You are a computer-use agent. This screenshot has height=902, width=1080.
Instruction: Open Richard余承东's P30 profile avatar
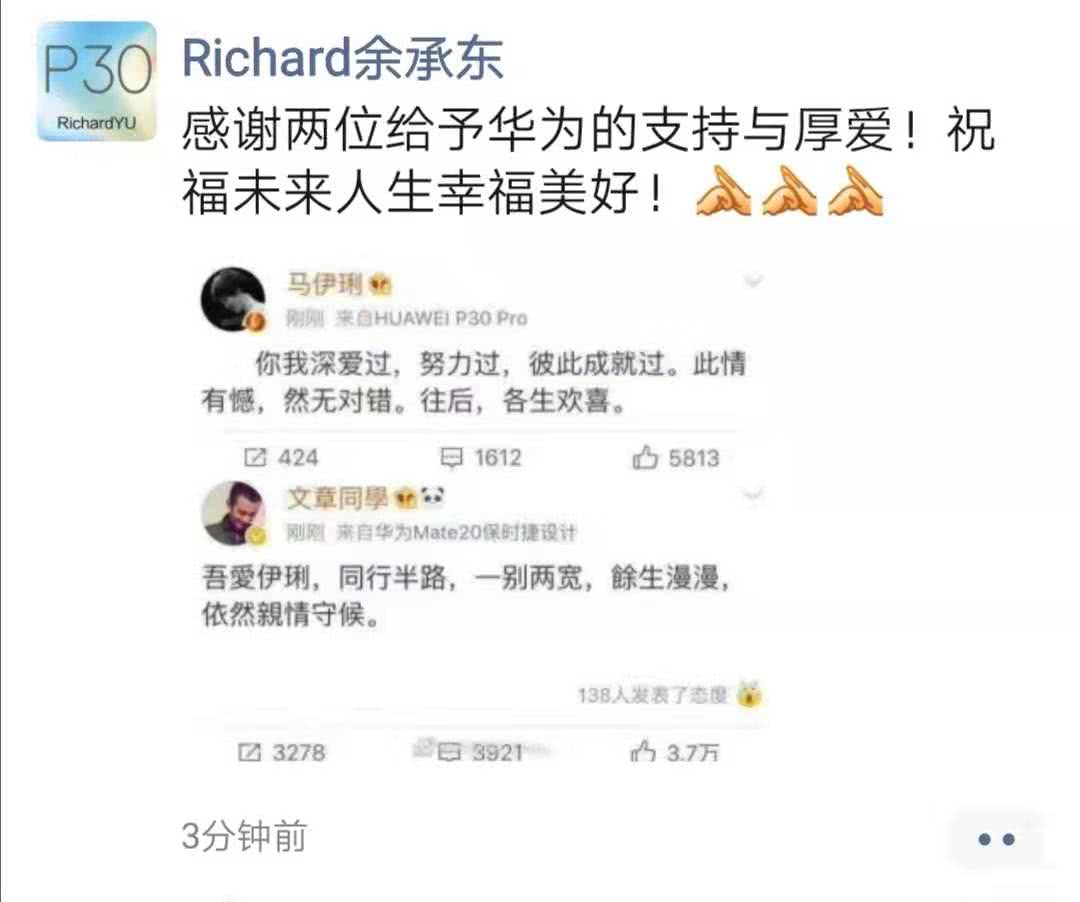(x=97, y=81)
